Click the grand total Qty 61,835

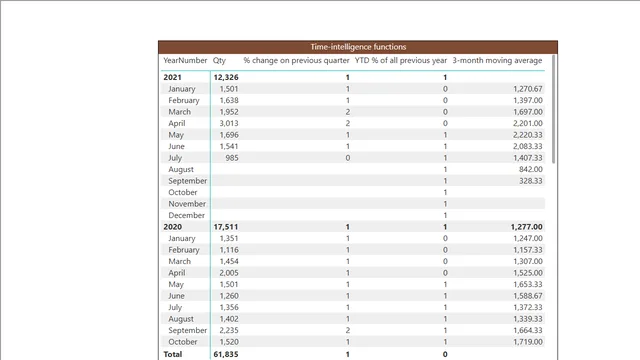click(x=226, y=354)
